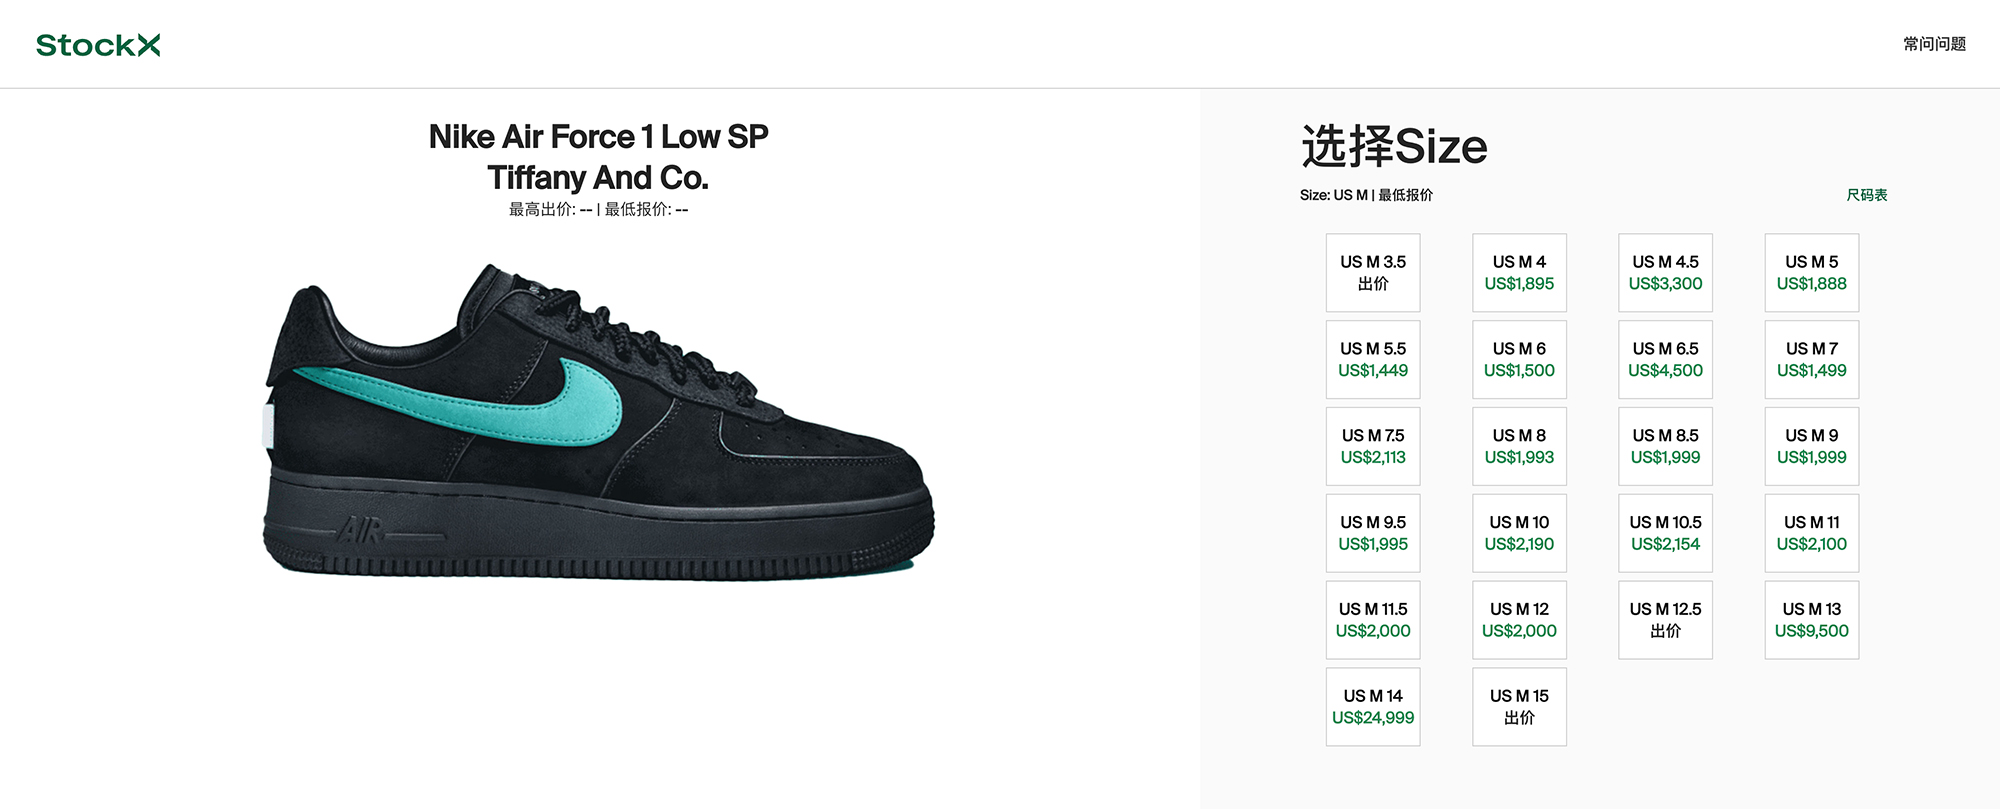Choose size US M 4.5 for US$3,300

click(1665, 273)
